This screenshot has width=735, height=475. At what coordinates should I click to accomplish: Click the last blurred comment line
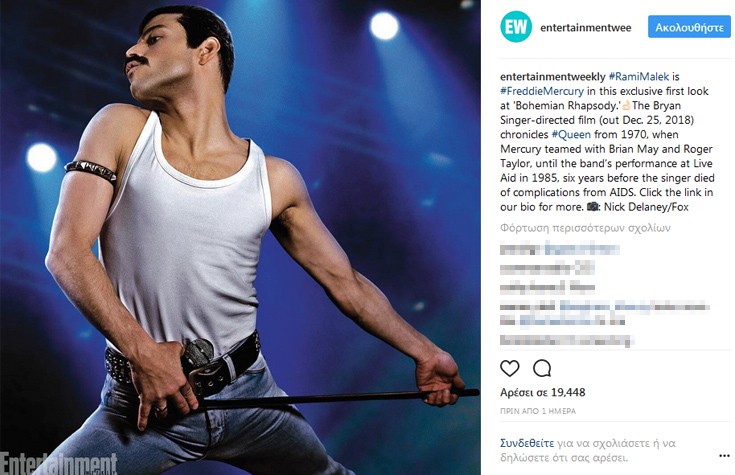pyautogui.click(x=567, y=340)
